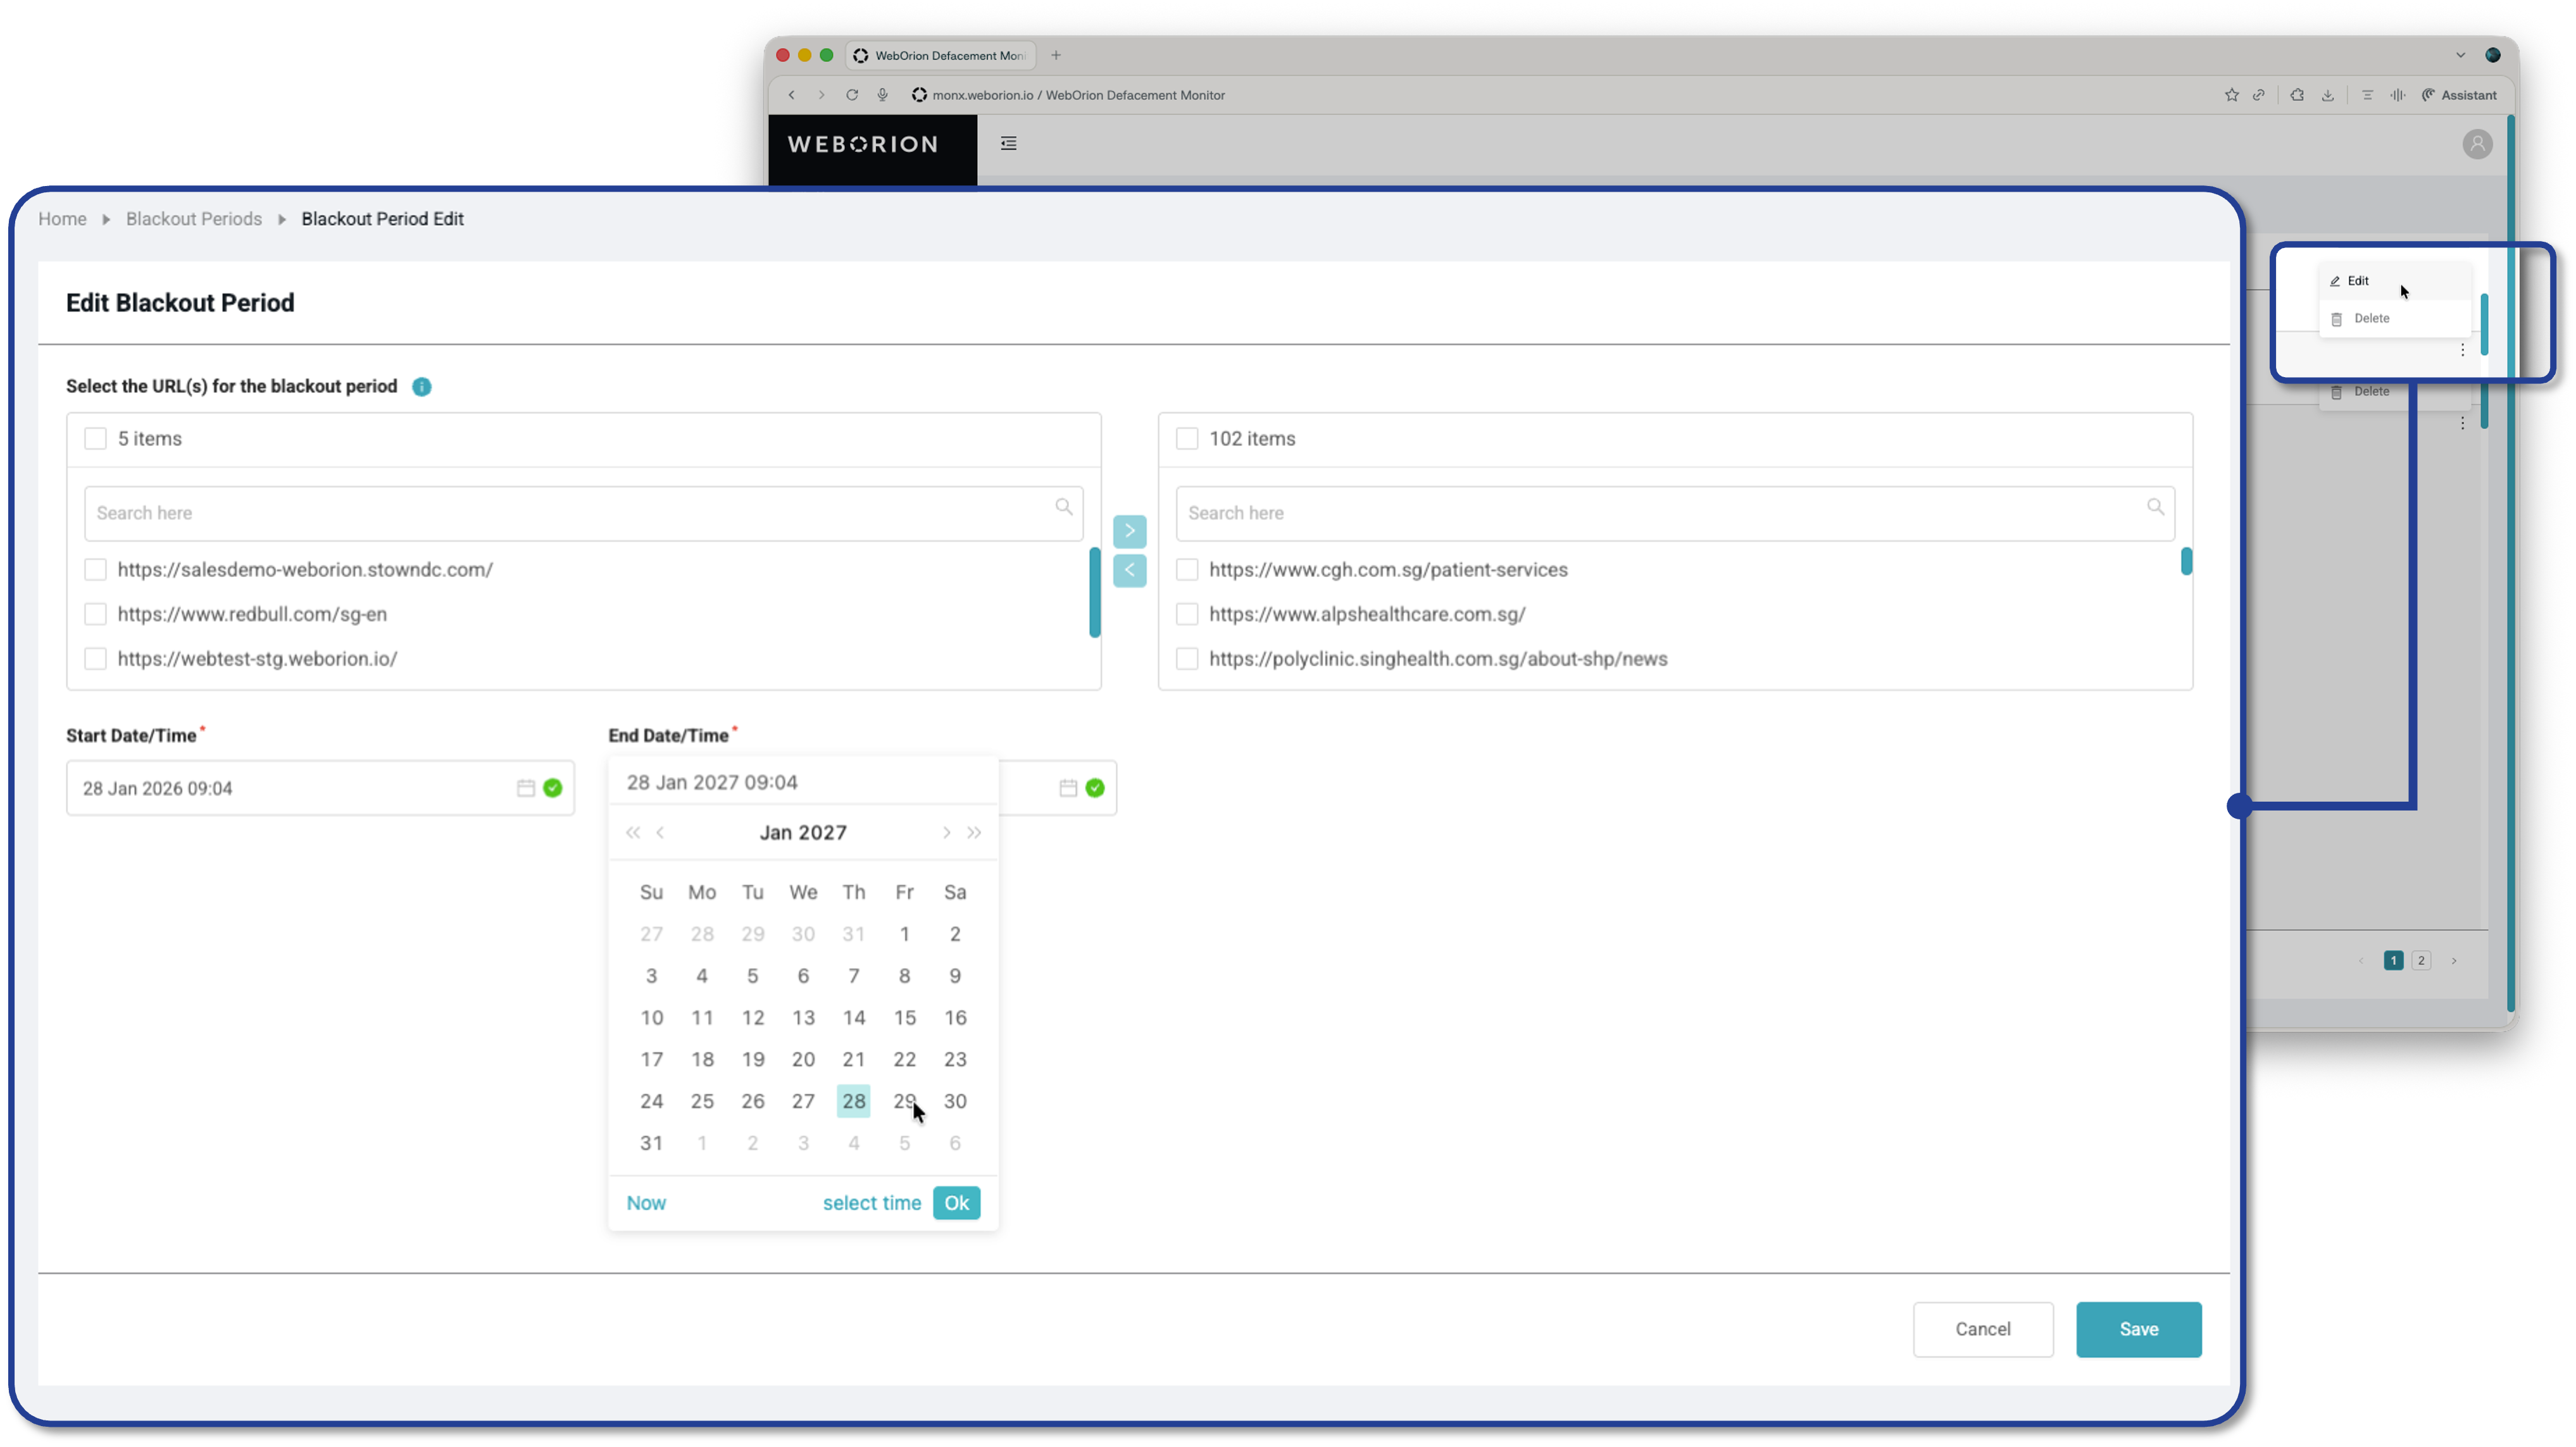Viewport: 2576px width, 1447px height.
Task: Click the select time link
Action: (871, 1203)
